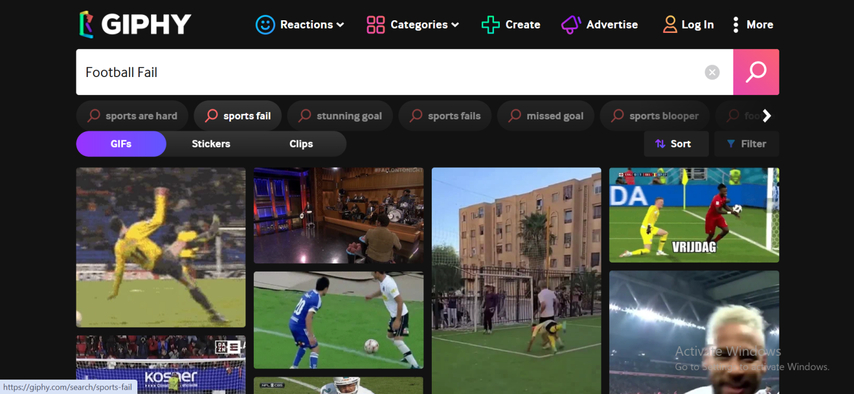Click the magnifier icon in 'sports blooper' chip
This screenshot has height=394, width=854.
point(617,116)
